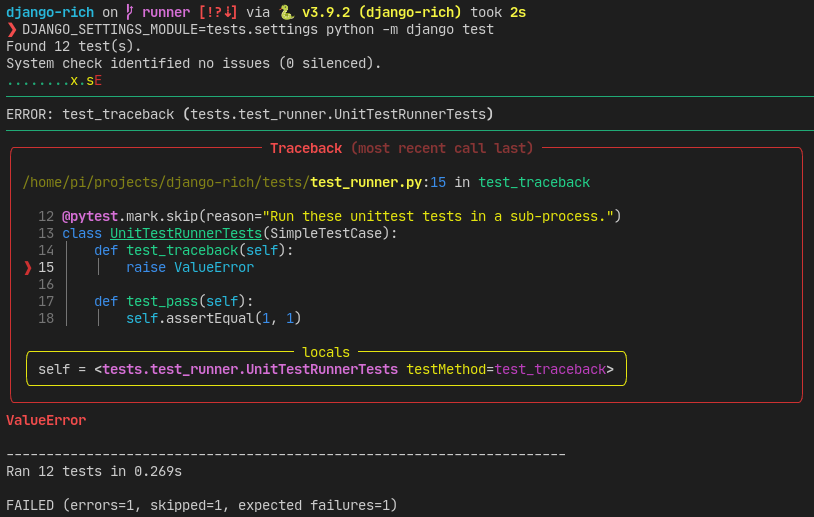814x517 pixels.
Task: Click the 'took 2s' duration text
Action: tap(498, 12)
